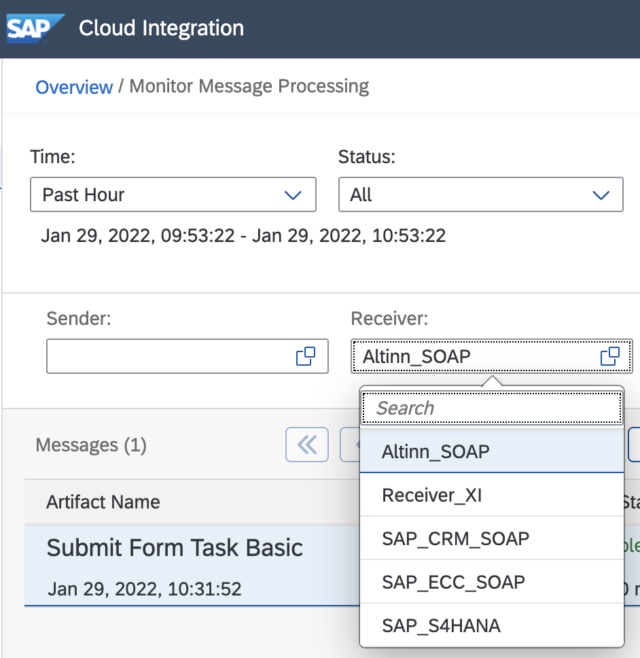Click the Receiver field containing Altinn_SOAP

click(x=491, y=356)
